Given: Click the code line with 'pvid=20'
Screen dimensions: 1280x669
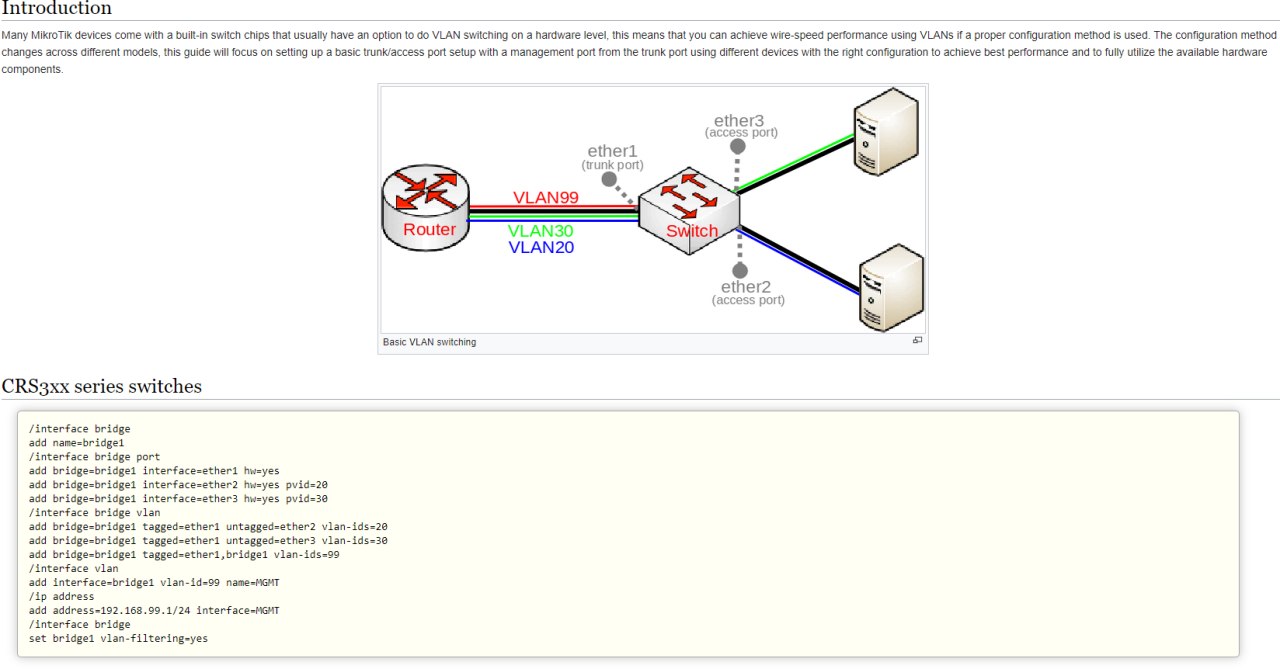Looking at the screenshot, I should pyautogui.click(x=178, y=484).
